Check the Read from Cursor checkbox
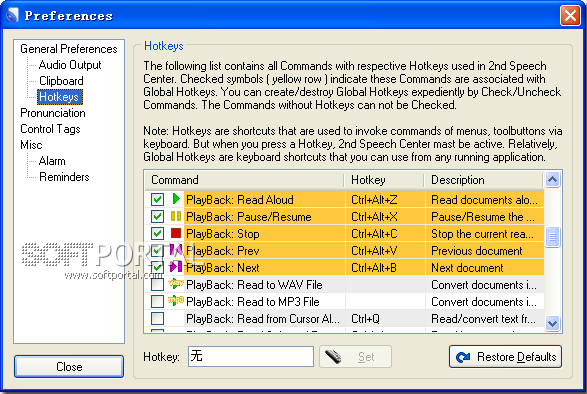This screenshot has width=587, height=394. 157,318
